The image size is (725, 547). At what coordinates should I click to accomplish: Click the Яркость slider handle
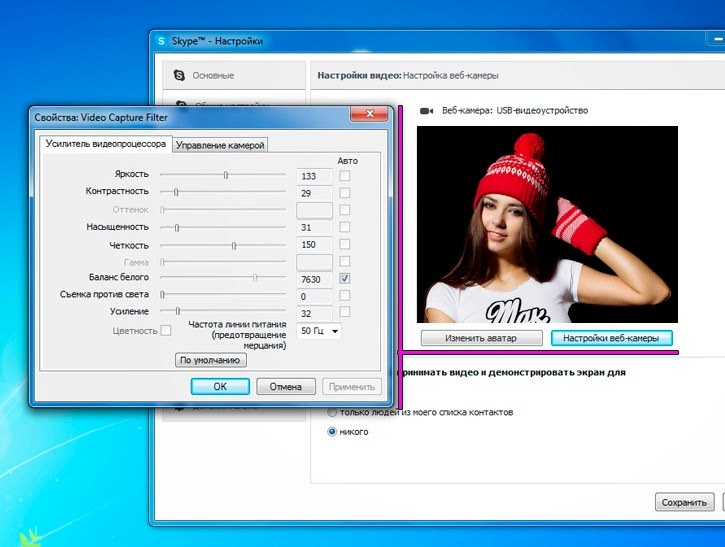click(x=226, y=175)
